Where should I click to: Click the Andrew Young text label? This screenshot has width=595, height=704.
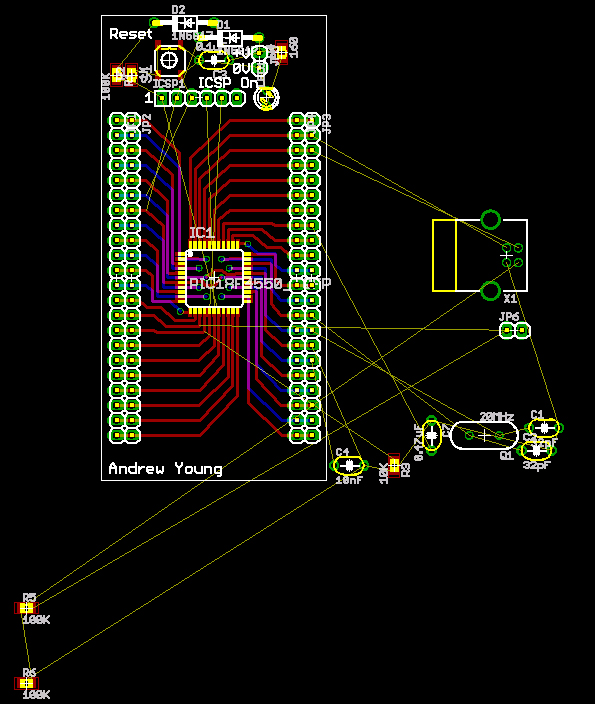(x=165, y=469)
